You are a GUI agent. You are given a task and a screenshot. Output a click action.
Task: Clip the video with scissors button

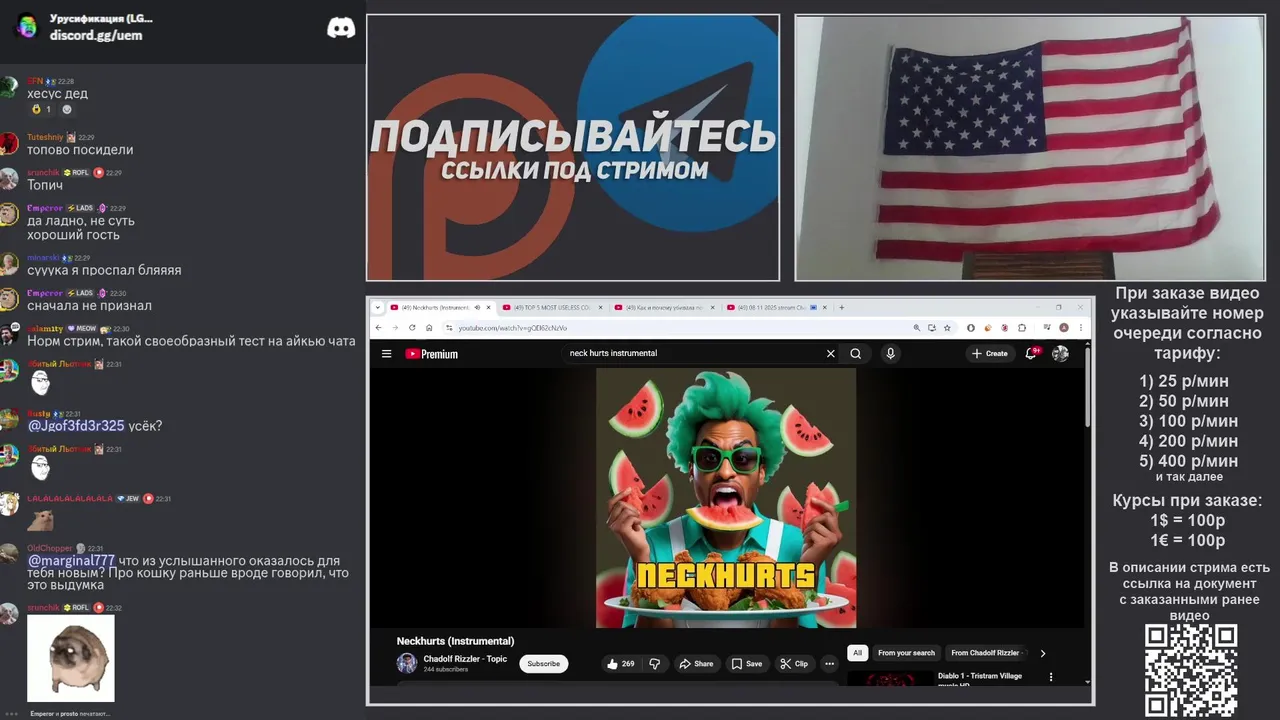point(794,663)
